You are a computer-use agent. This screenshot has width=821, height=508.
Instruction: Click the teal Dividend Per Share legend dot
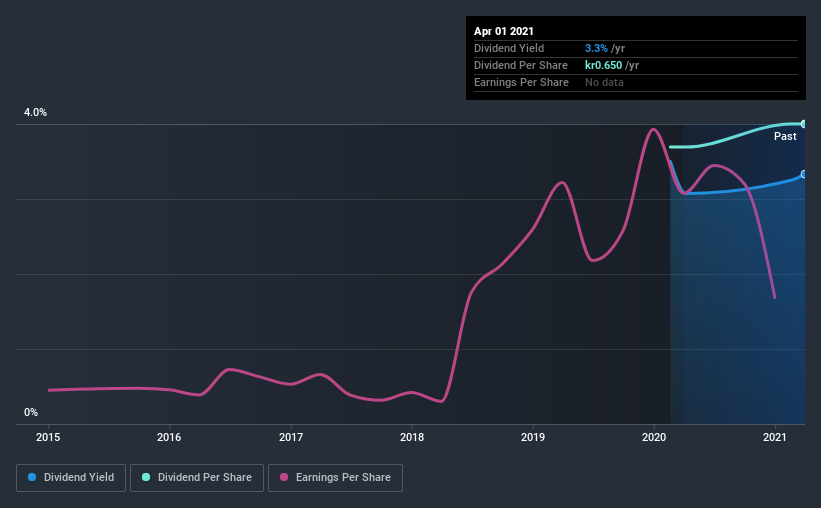click(x=146, y=477)
